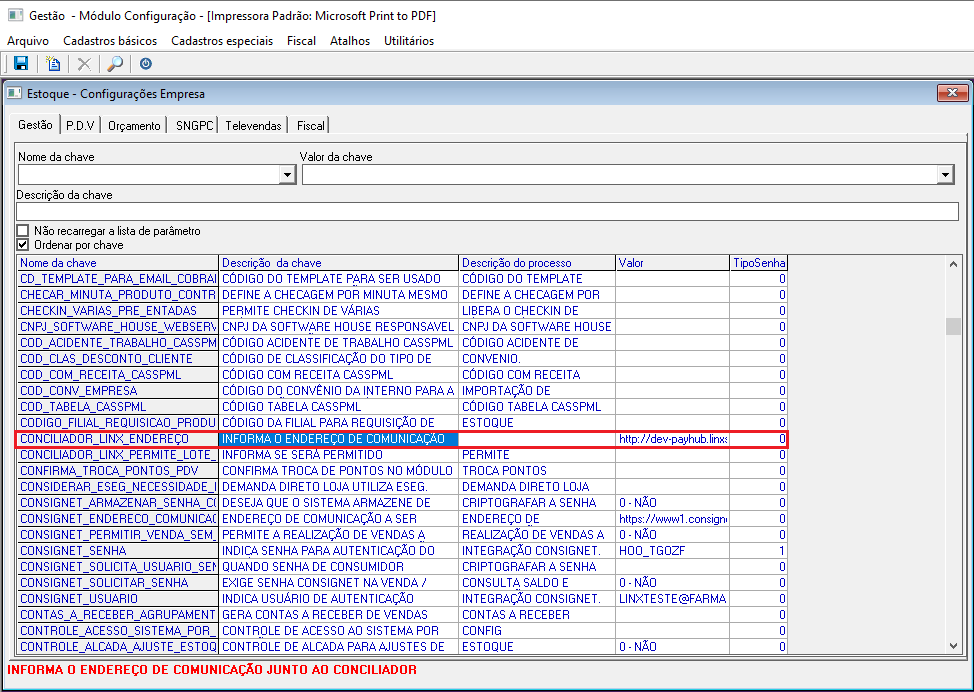The height and width of the screenshot is (692, 974).
Task: Click into the Descrição da chave field
Action: pos(487,211)
